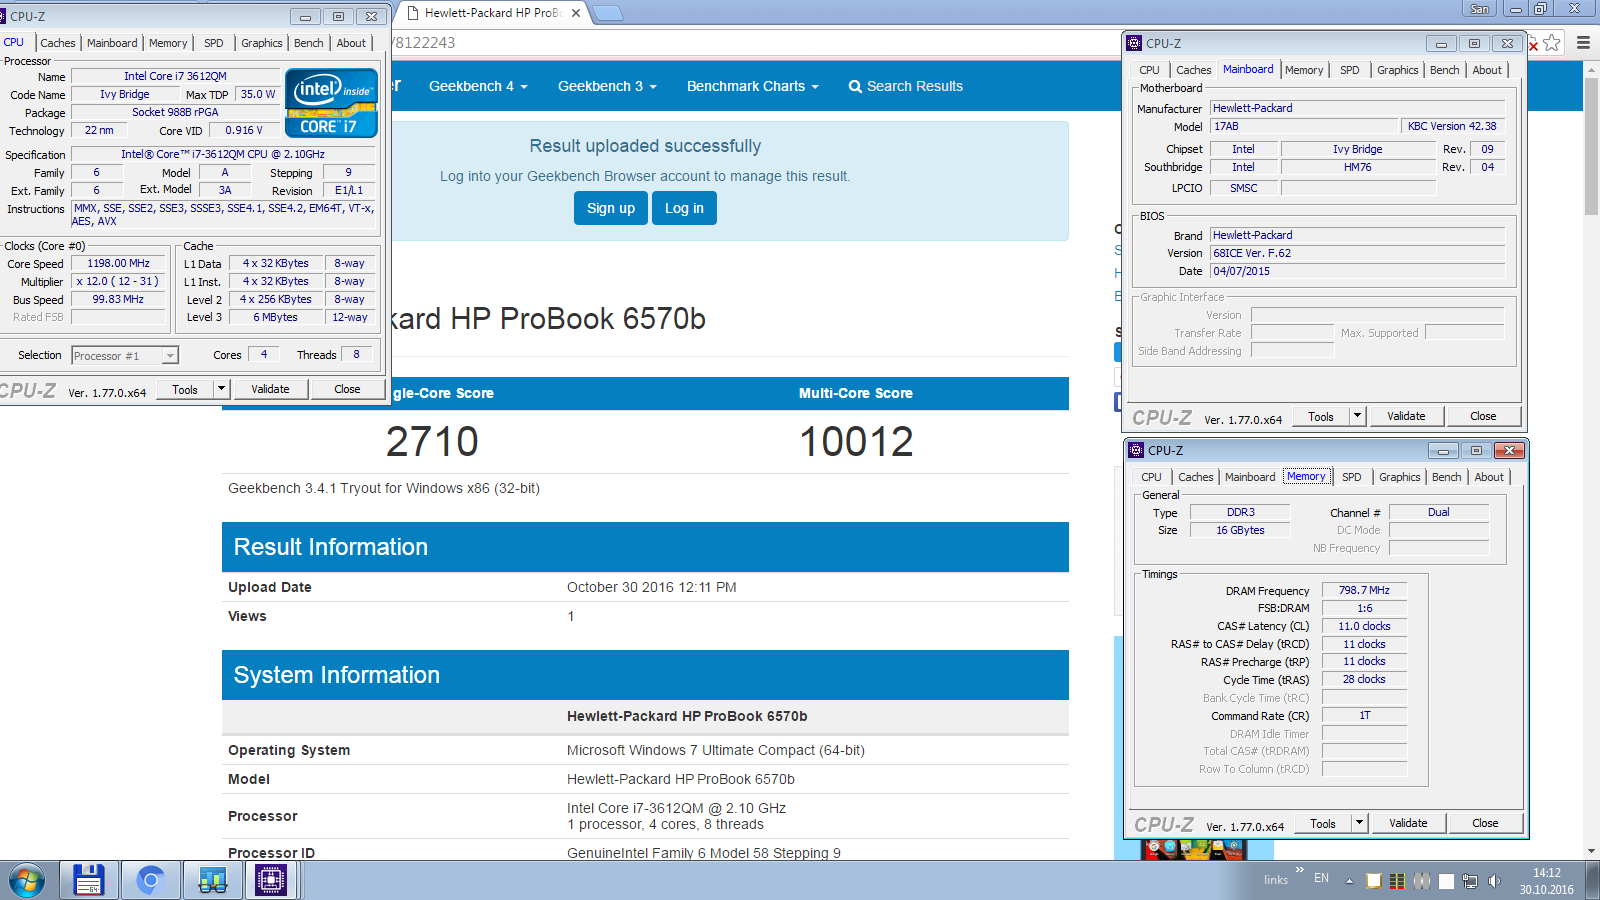1600x900 pixels.
Task: Click the Log in button
Action: coord(684,208)
